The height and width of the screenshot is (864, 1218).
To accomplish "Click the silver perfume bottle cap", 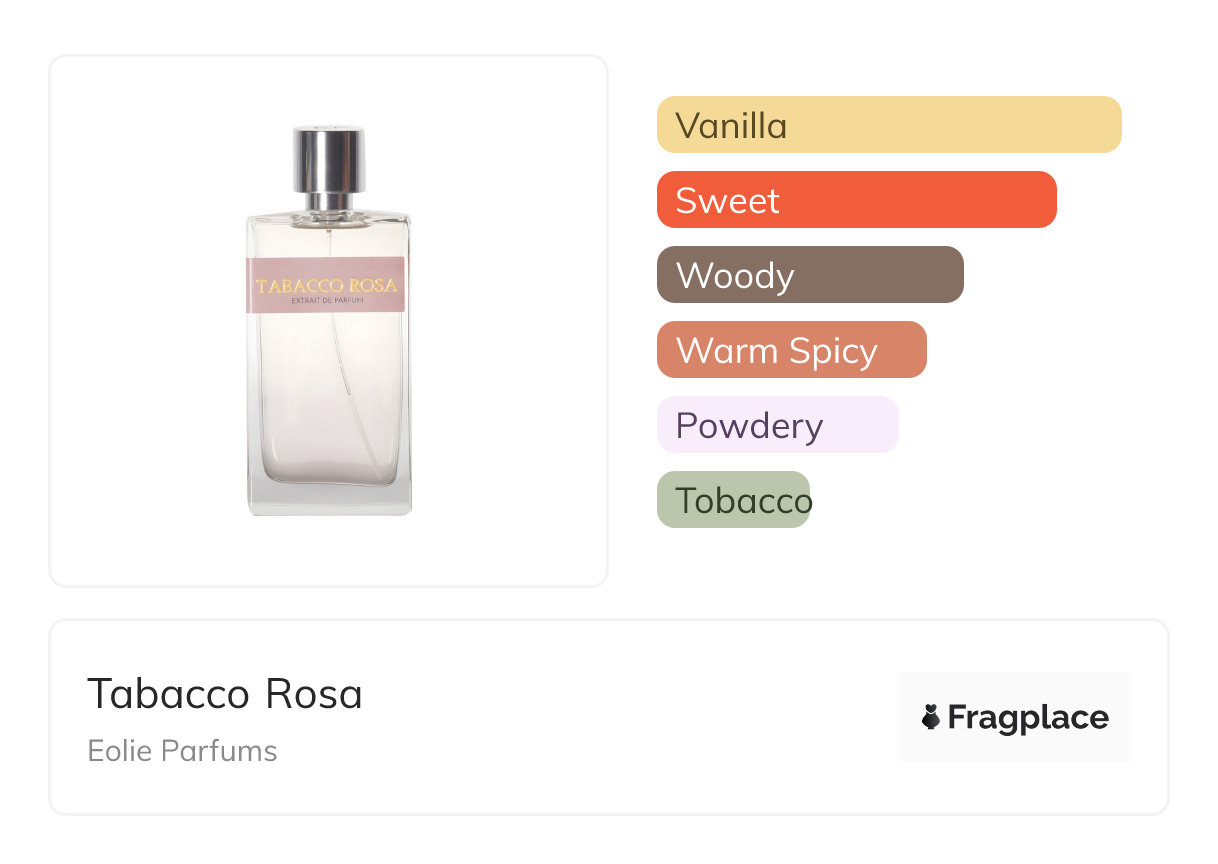I will 328,158.
